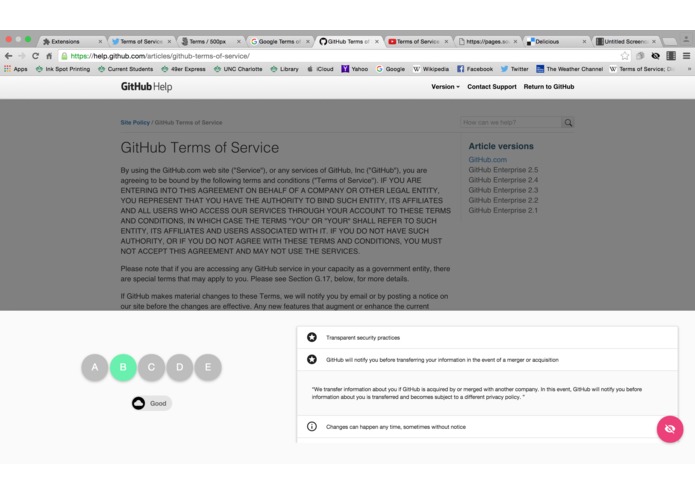
Task: Open the Chrome hamburger menu
Action: point(686,56)
